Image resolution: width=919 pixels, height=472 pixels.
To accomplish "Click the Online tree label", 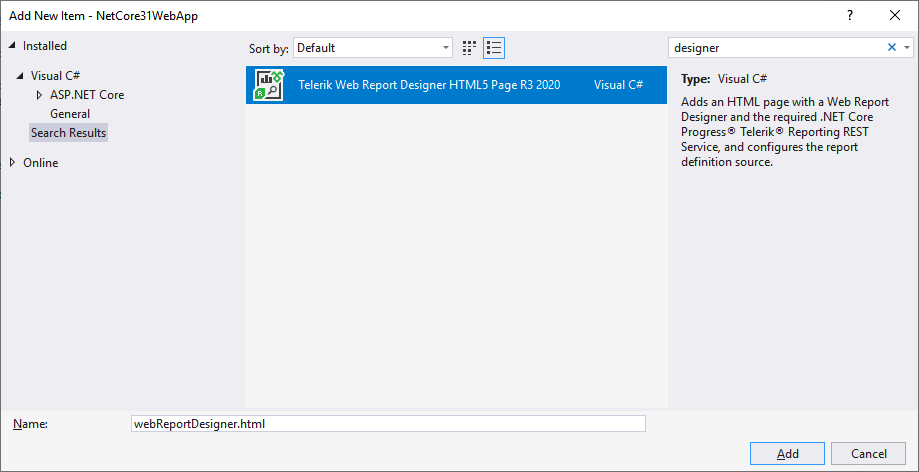I will coord(40,162).
